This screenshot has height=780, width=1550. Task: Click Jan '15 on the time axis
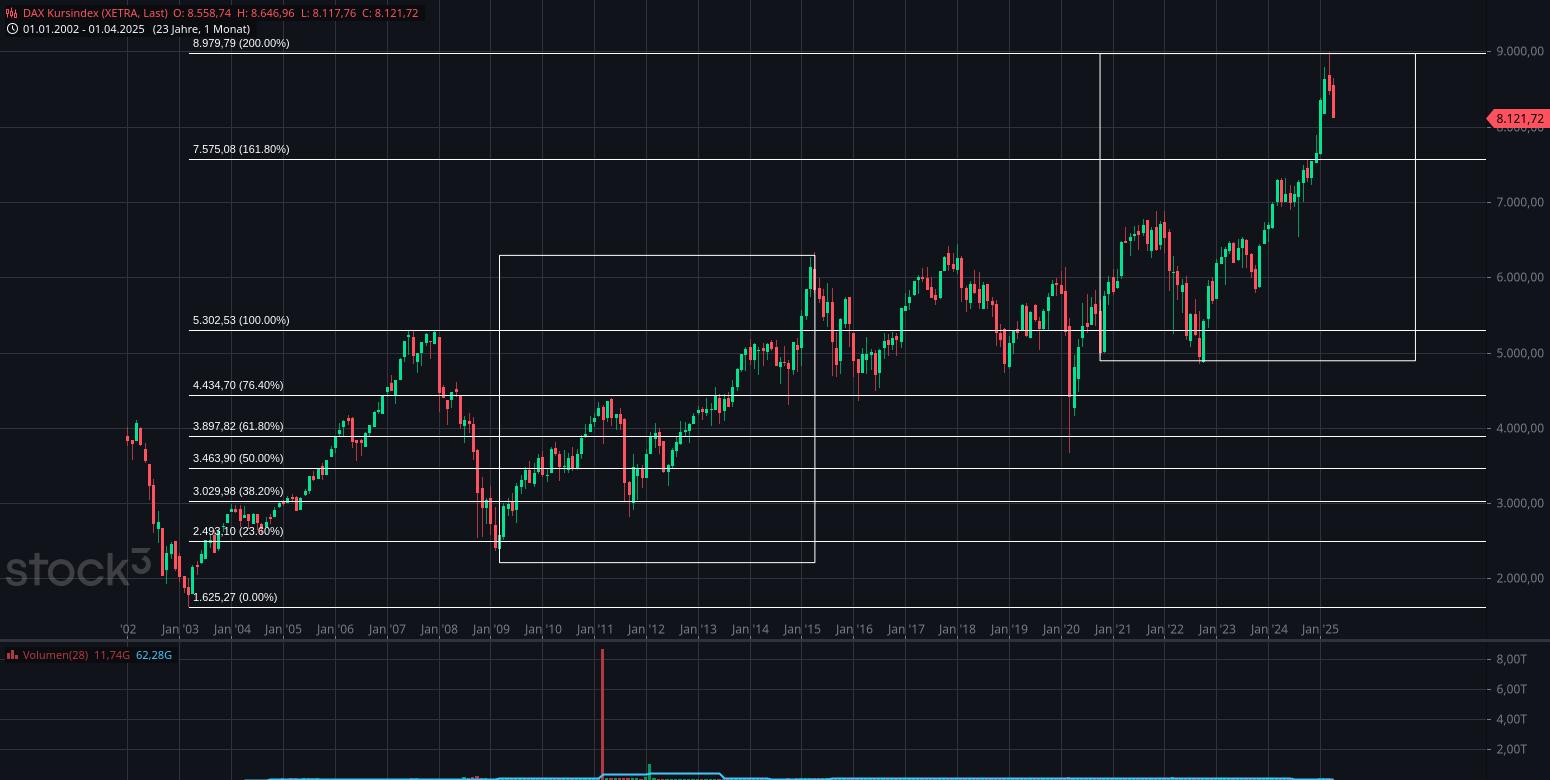802,630
